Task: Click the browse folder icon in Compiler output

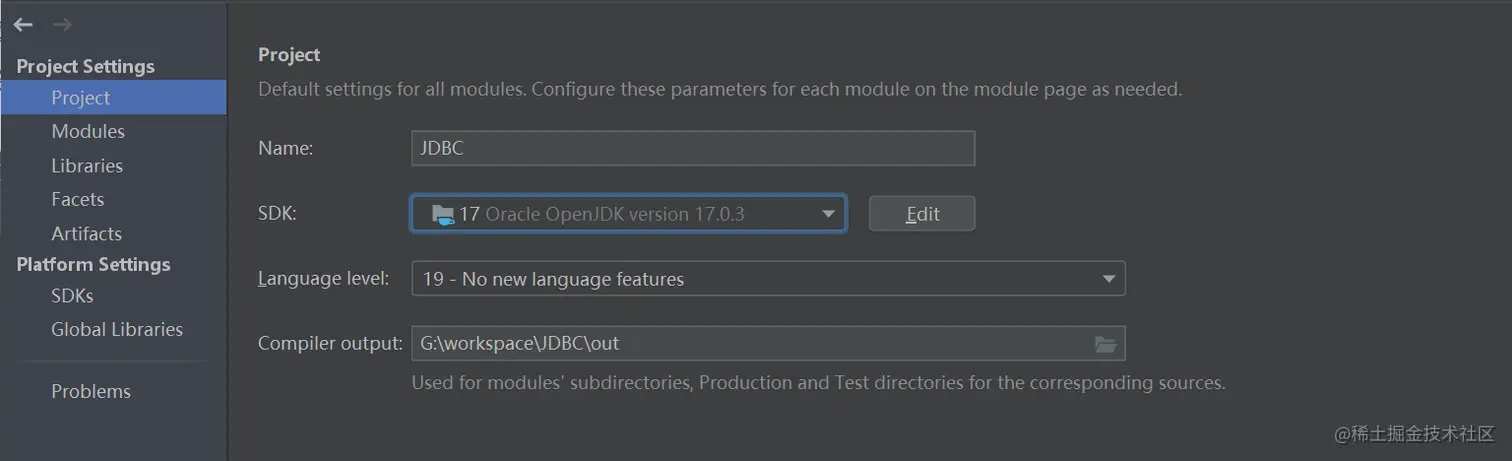Action: tap(1105, 344)
